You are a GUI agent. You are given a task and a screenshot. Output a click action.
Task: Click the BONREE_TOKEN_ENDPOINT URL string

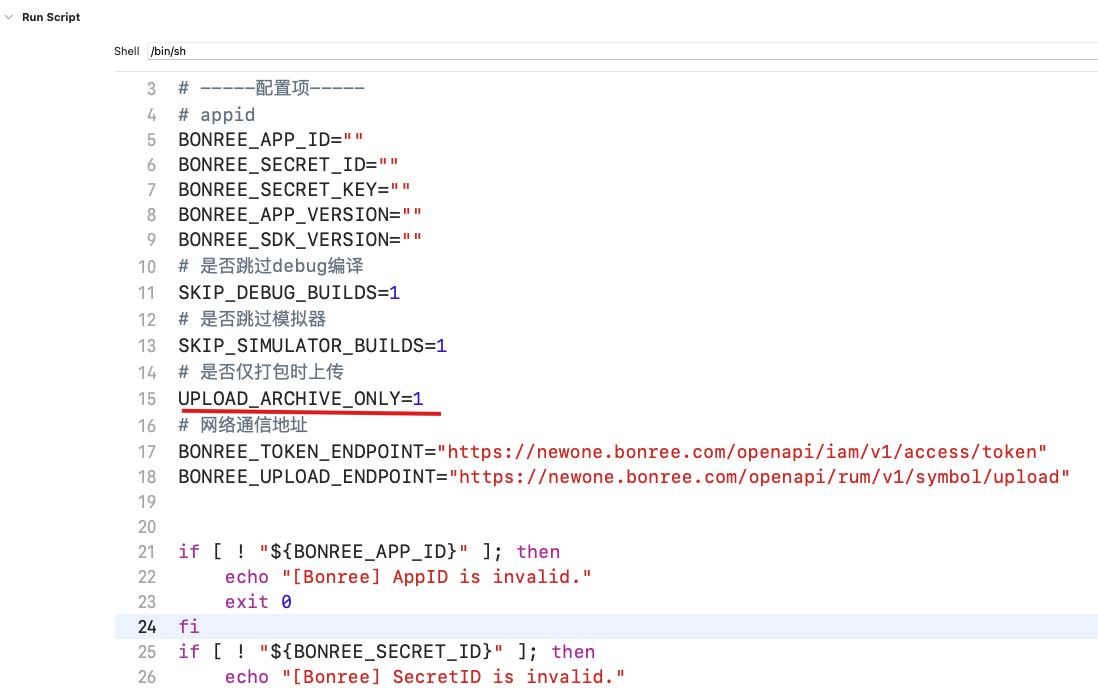[742, 452]
